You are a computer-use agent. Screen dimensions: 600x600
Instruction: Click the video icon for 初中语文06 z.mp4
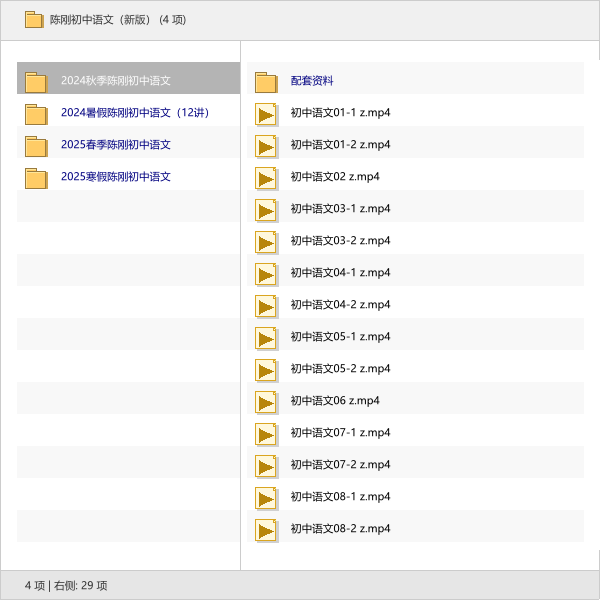pyautogui.click(x=266, y=402)
